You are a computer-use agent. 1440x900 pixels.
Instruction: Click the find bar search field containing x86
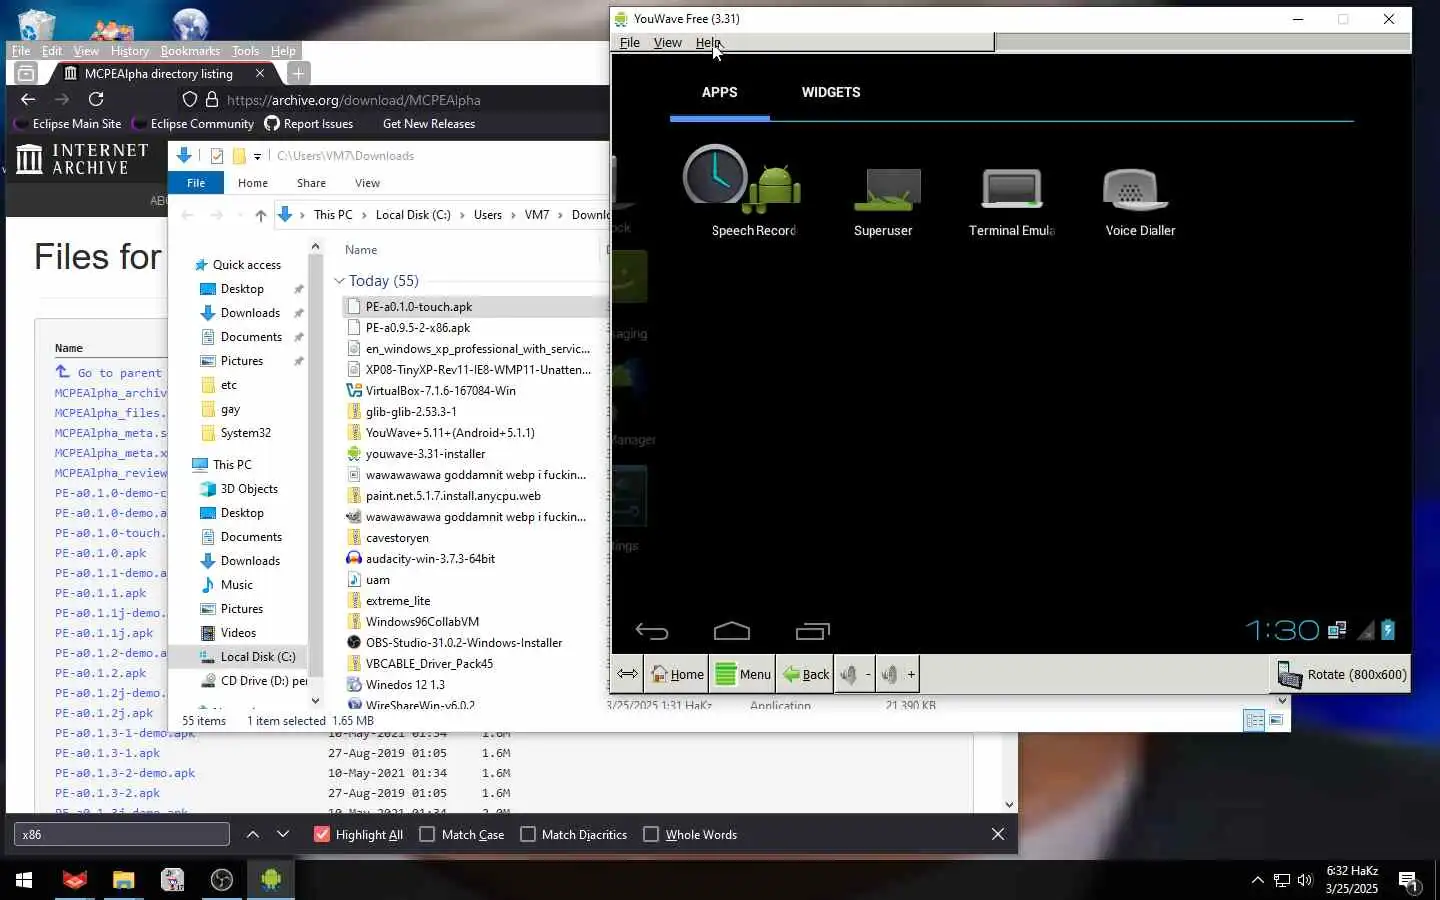point(121,834)
